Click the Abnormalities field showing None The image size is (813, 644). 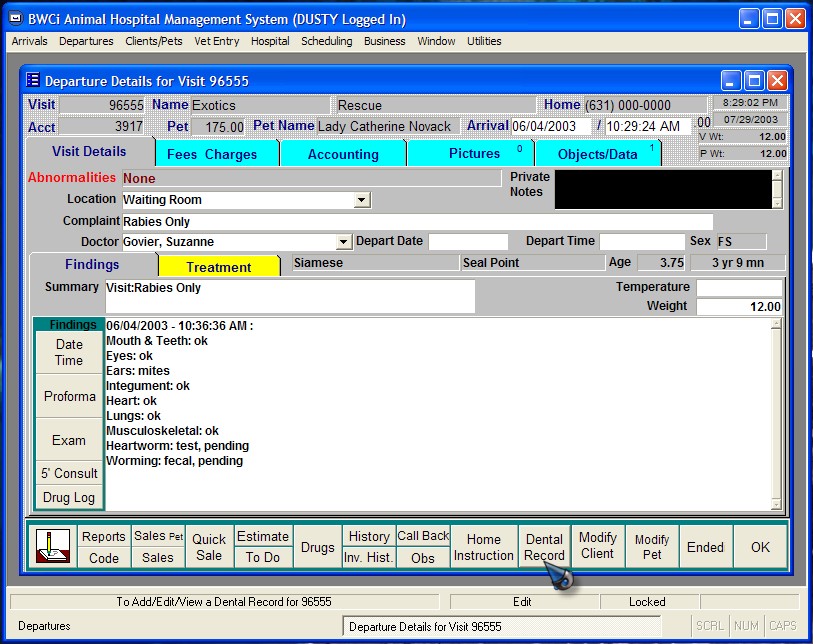click(x=312, y=178)
